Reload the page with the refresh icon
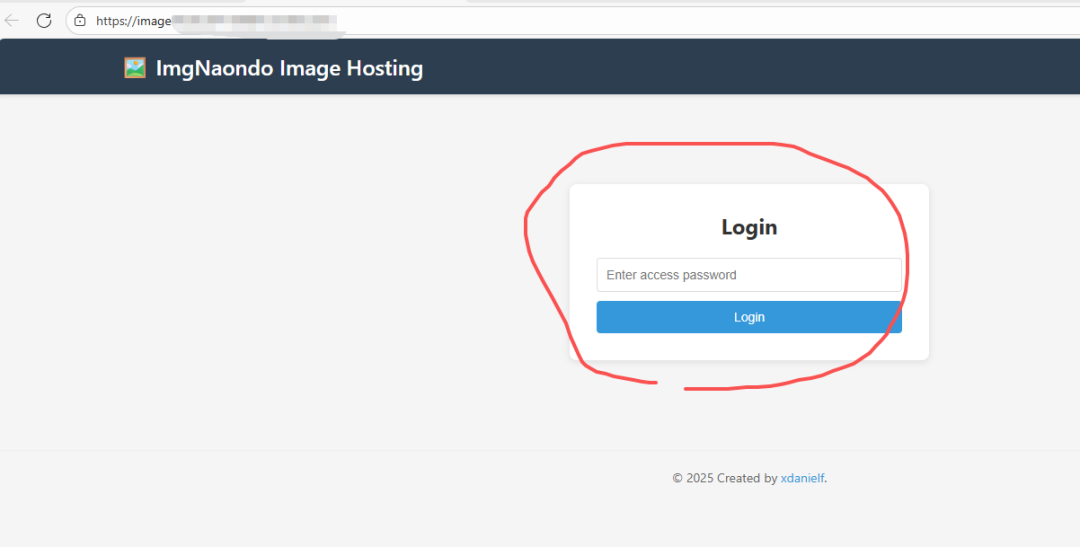1080x547 pixels. [44, 20]
